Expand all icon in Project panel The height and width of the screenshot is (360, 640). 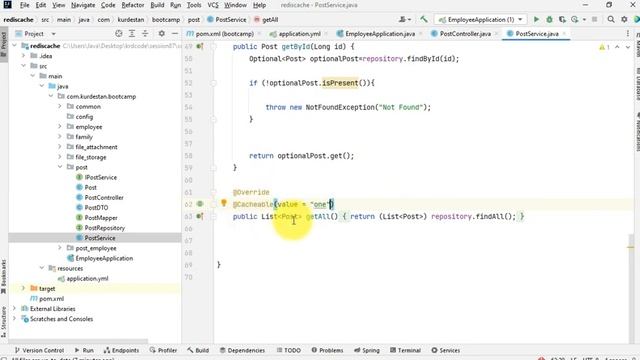[x=132, y=33]
